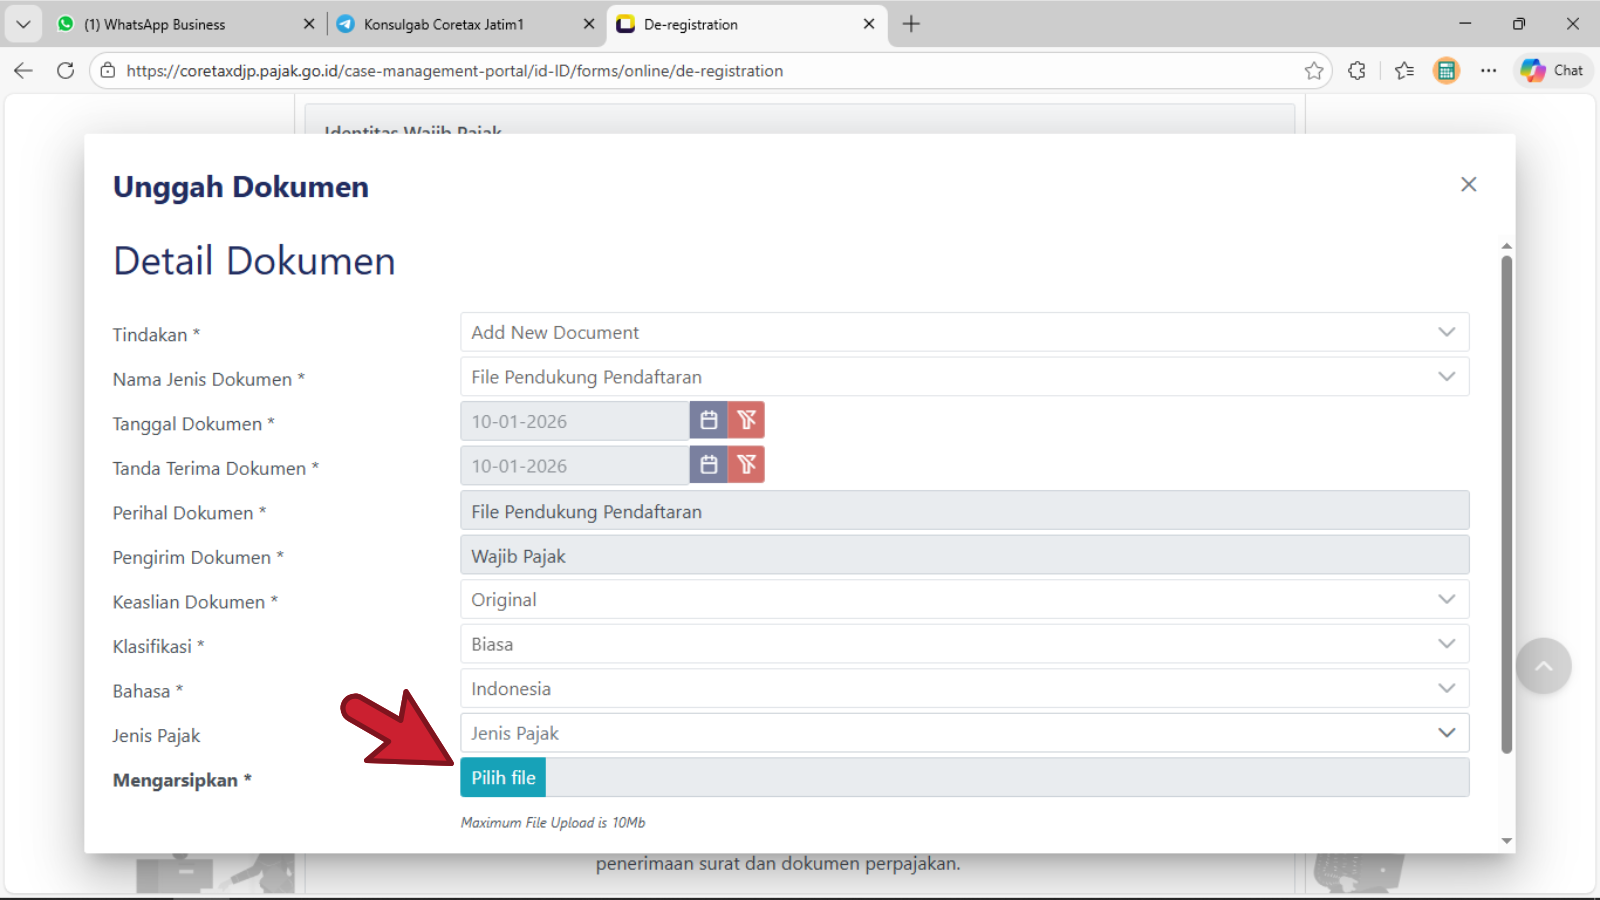This screenshot has height=900, width=1600.
Task: Open the Jenis Pajak dropdown
Action: pos(964,733)
